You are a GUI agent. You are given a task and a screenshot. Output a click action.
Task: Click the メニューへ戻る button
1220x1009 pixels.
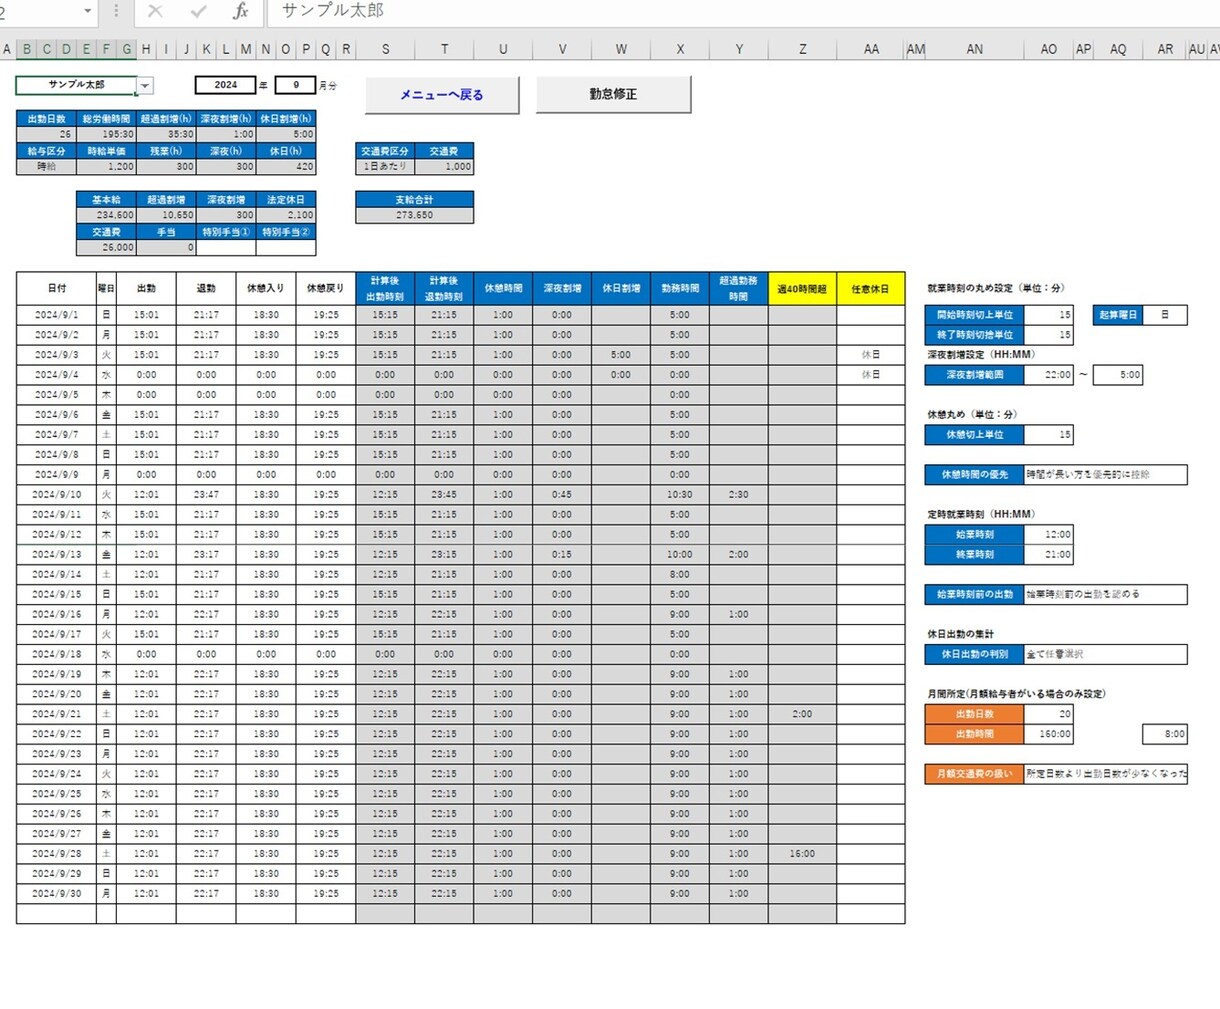click(x=442, y=95)
